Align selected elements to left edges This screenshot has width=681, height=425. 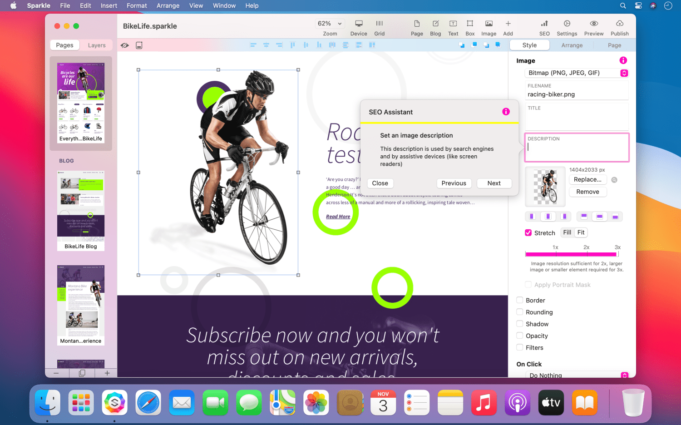click(x=253, y=45)
